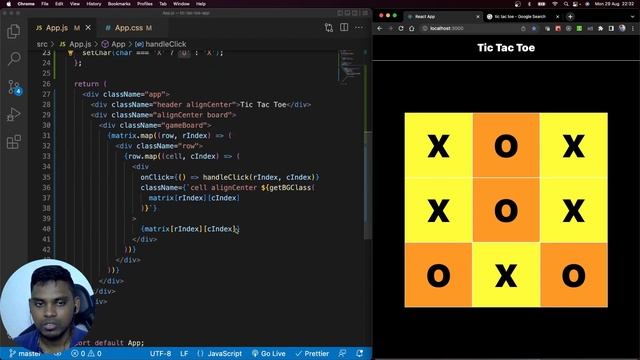Switch to the App.css tab
The width and height of the screenshot is (640, 360).
coord(129,28)
